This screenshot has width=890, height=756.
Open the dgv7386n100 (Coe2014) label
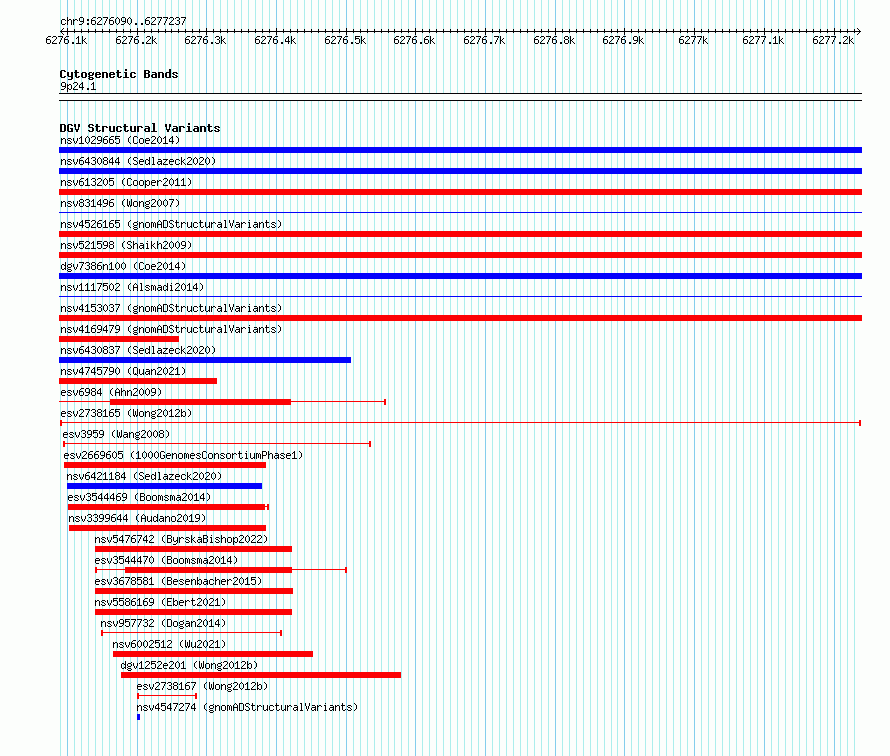pos(123,266)
